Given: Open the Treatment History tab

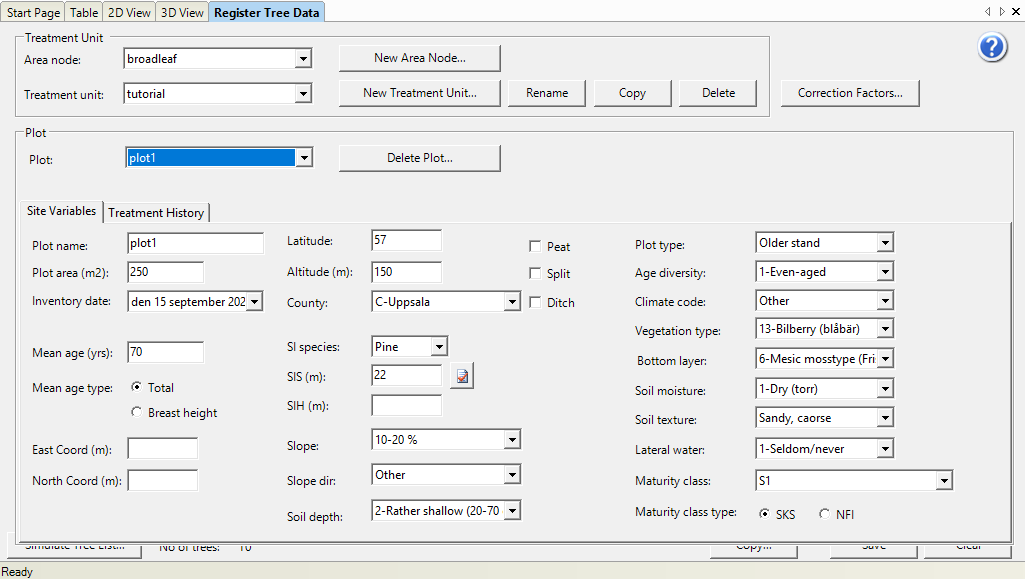Looking at the screenshot, I should tap(156, 212).
